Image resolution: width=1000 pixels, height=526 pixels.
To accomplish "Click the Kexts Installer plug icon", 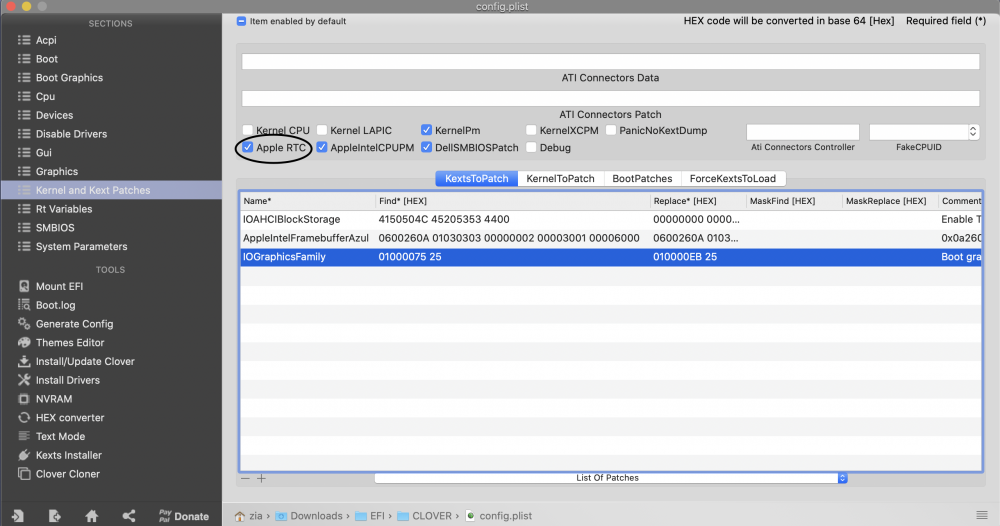I will coord(25,456).
